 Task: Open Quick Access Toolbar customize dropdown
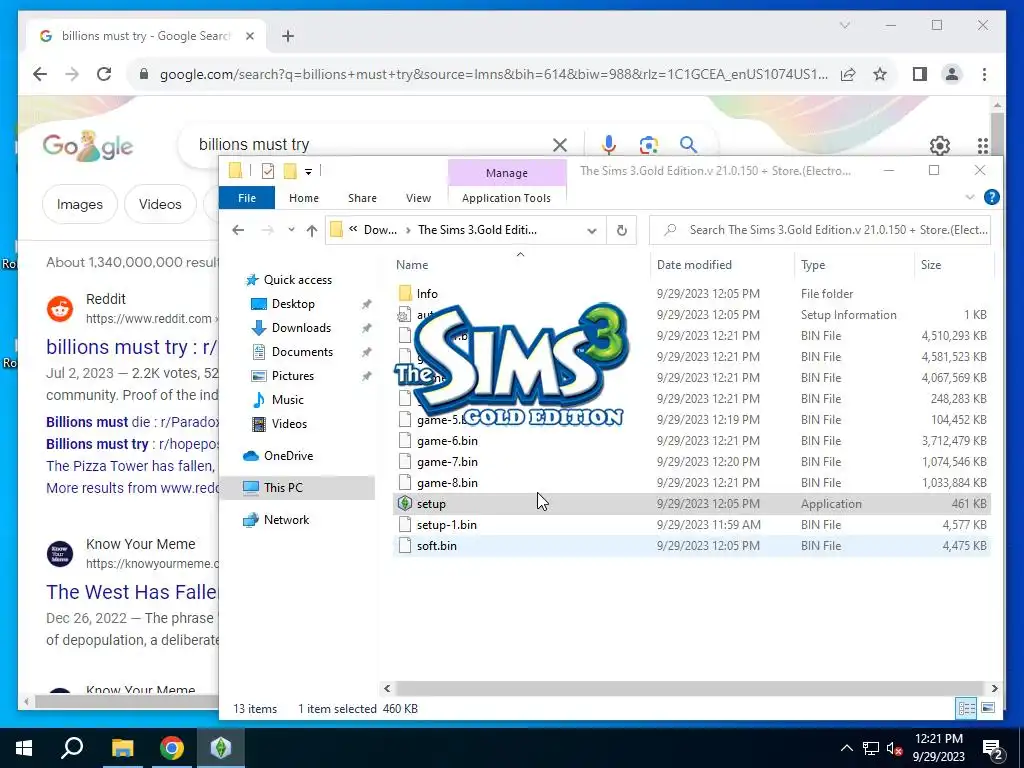coord(308,171)
